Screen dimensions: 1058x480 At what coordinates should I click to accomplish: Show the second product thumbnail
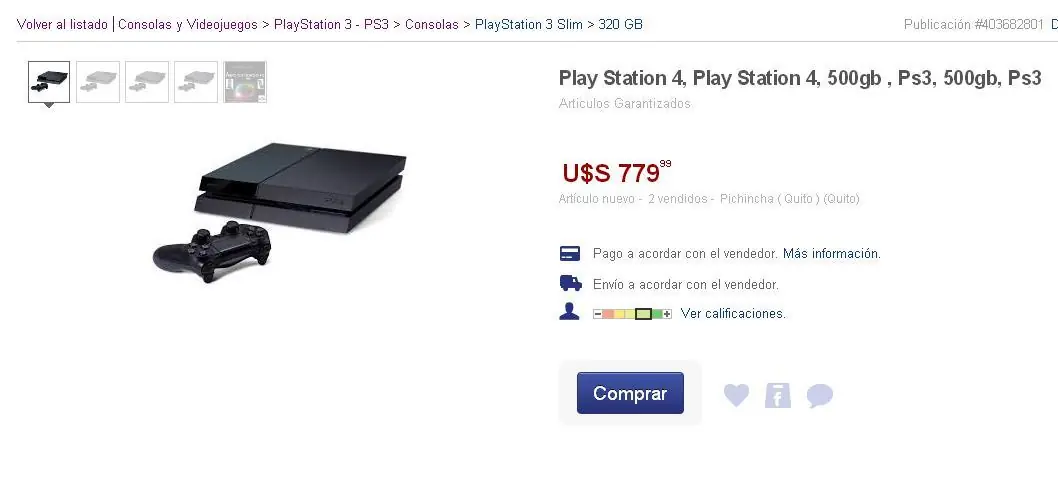point(98,82)
